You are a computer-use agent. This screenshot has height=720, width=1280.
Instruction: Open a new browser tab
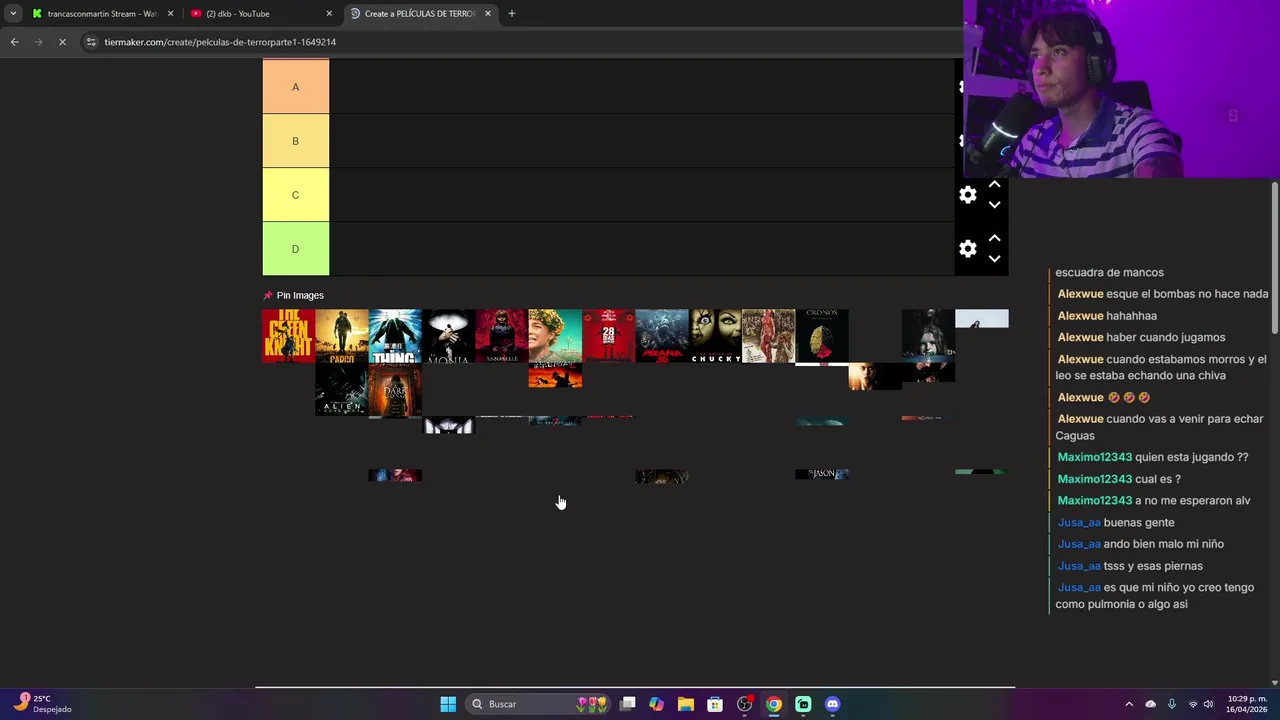tap(512, 14)
